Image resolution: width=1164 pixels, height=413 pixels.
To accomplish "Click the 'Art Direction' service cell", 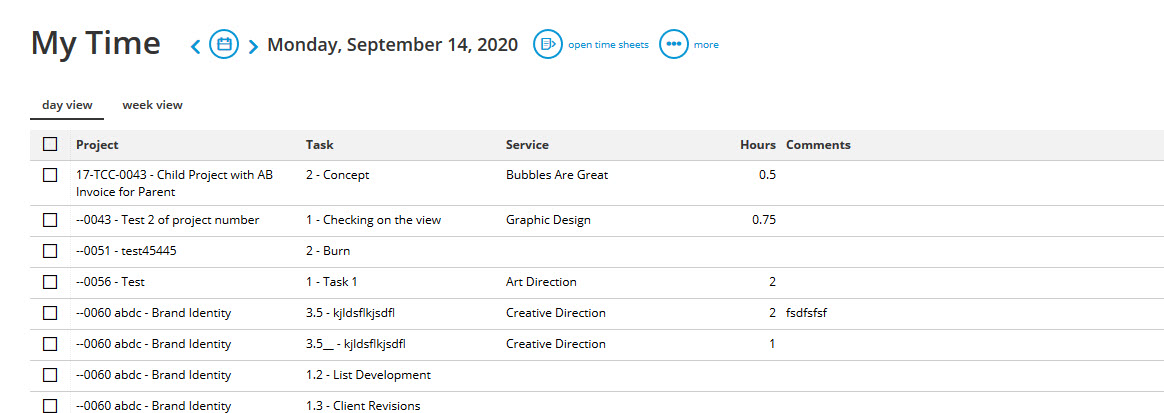I will pyautogui.click(x=541, y=282).
